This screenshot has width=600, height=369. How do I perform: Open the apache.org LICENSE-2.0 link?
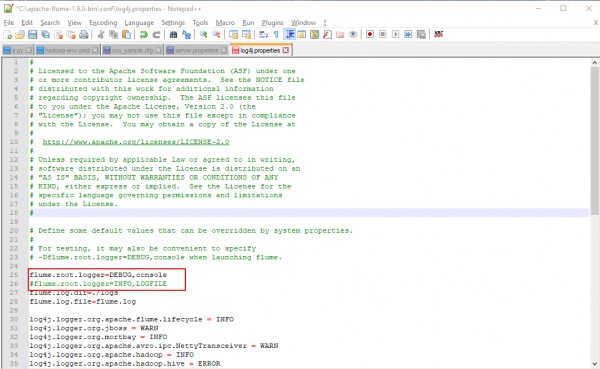(x=136, y=142)
